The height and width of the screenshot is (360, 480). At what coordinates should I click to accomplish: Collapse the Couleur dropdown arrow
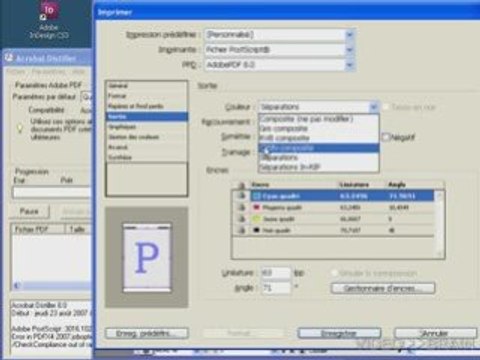pyautogui.click(x=374, y=107)
